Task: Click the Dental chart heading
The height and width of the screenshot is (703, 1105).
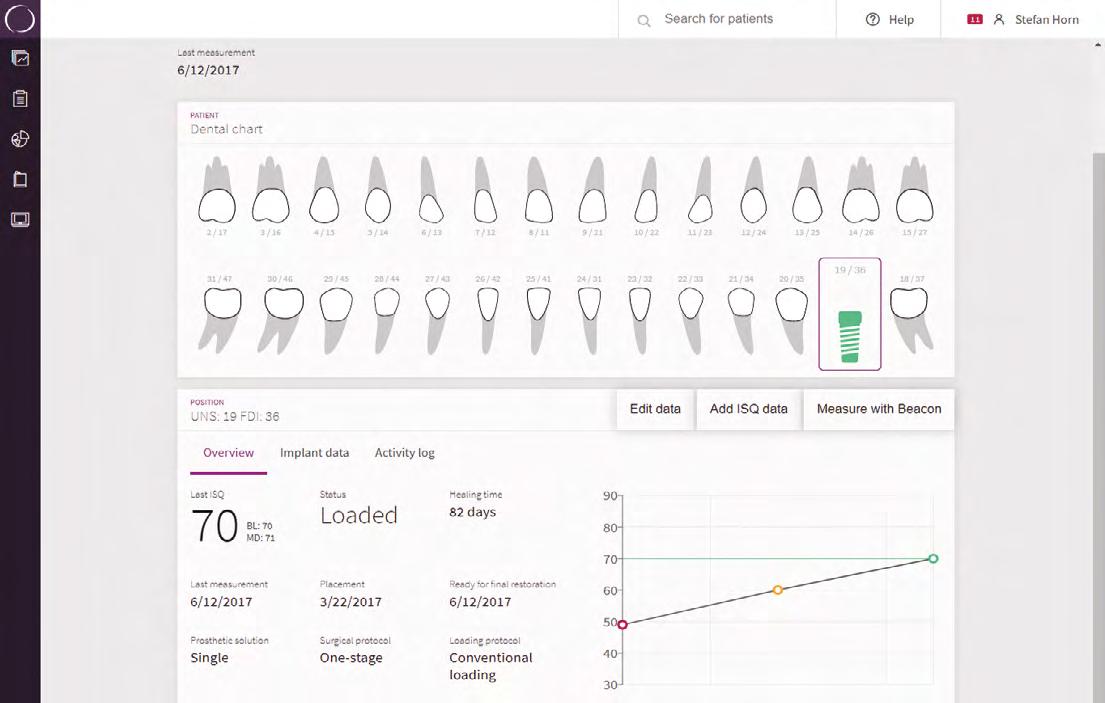Action: [x=226, y=129]
